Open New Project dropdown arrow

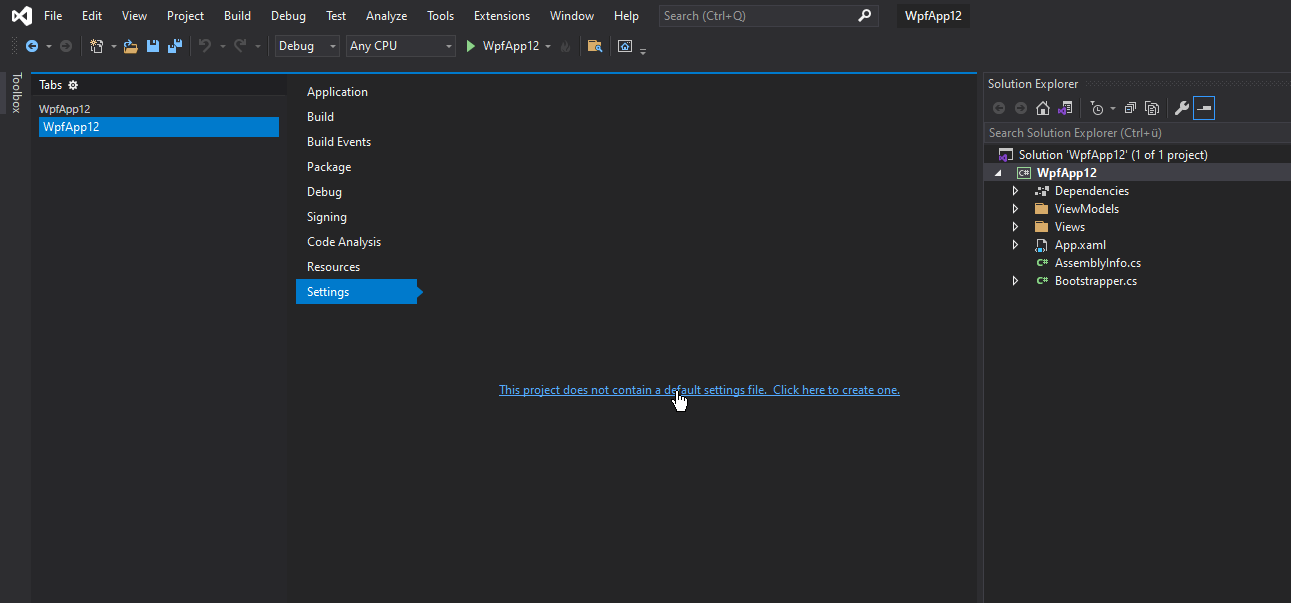click(x=114, y=47)
